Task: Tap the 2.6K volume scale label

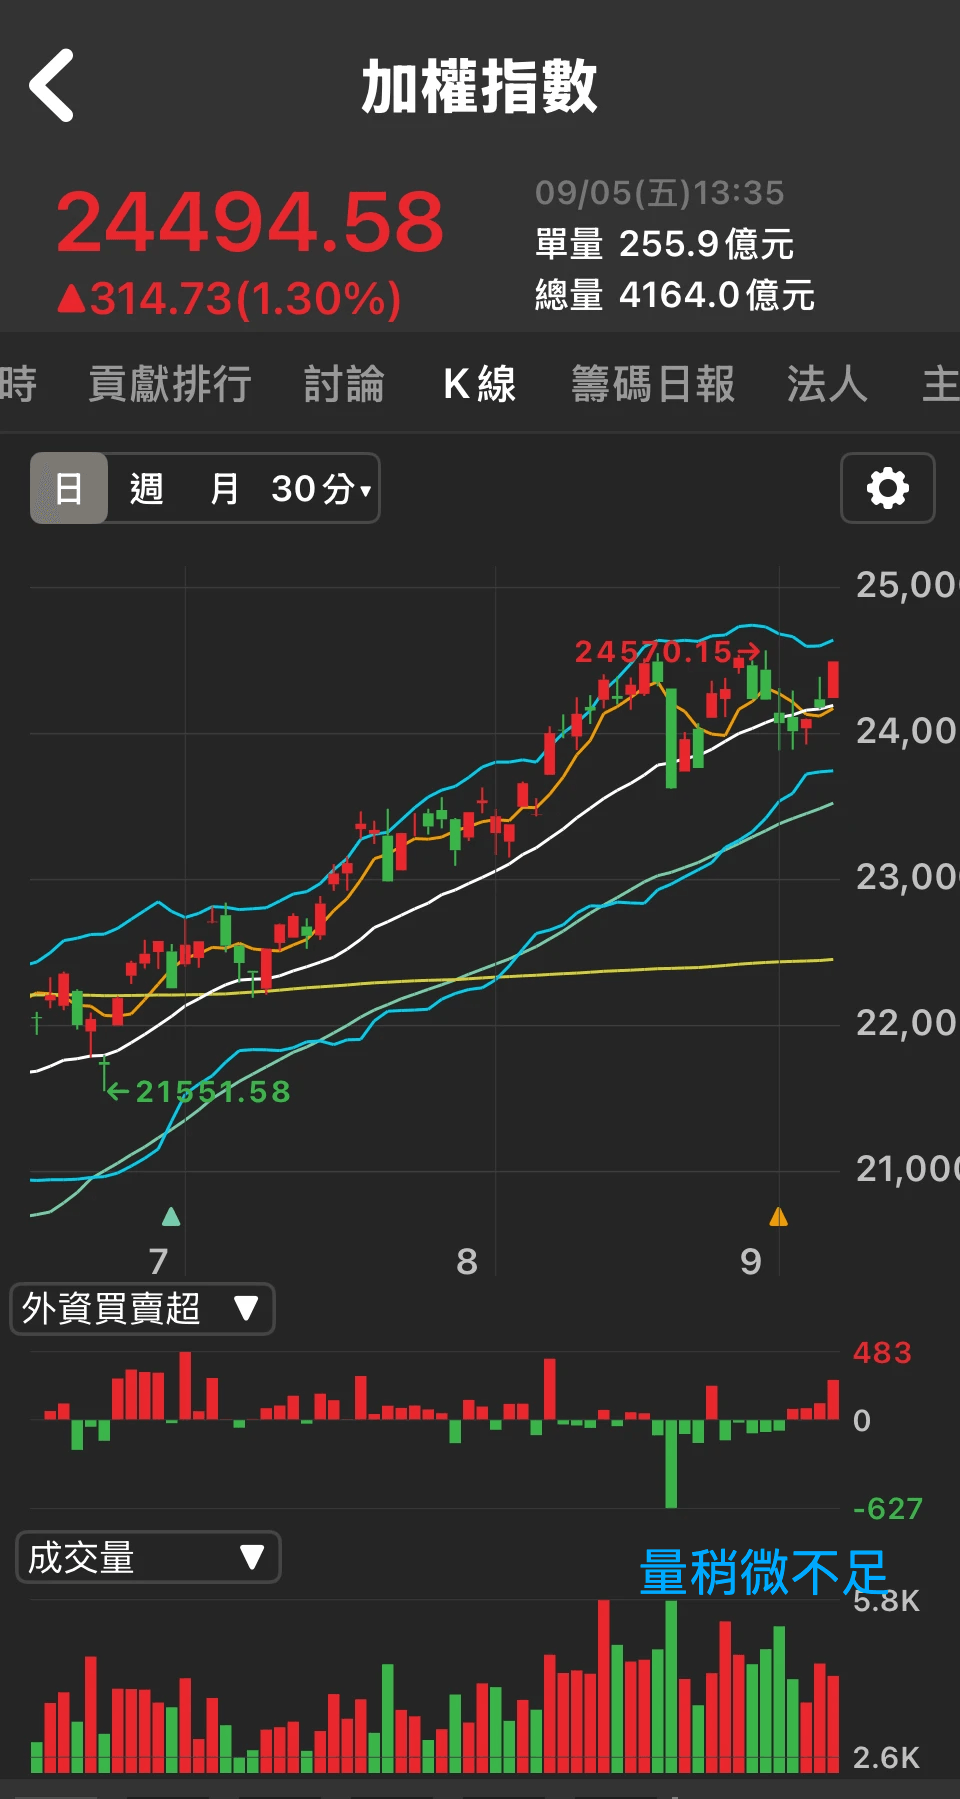Action: [886, 1757]
